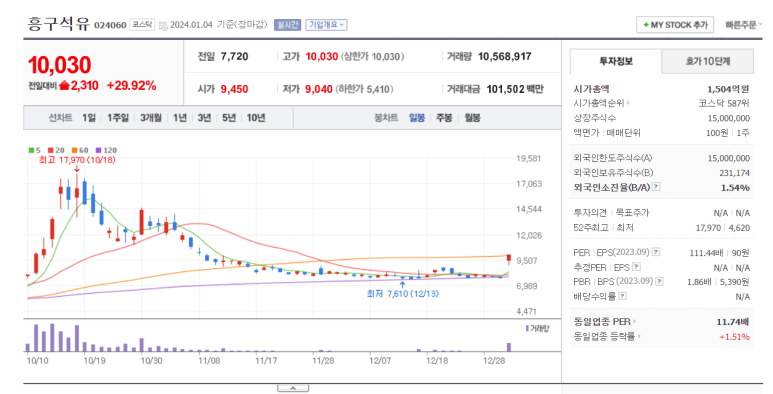773x394 pixels.
Task: Click the 최저 7,610 (12/13) low marker
Action: (402, 294)
